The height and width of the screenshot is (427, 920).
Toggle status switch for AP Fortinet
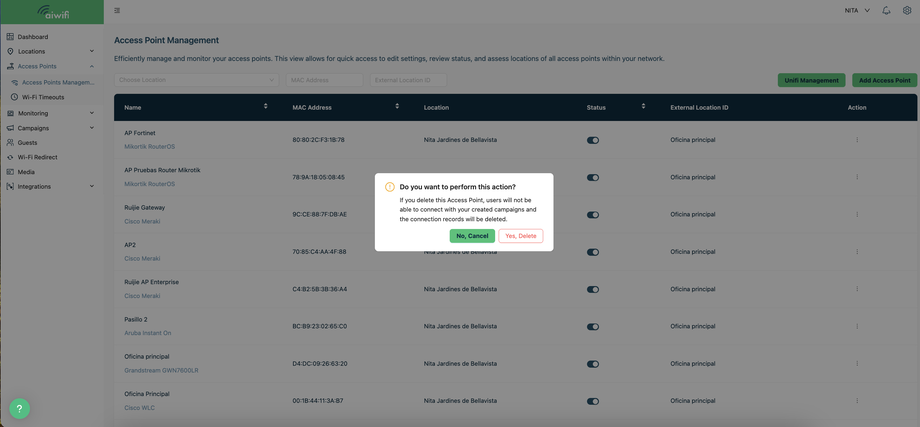593,140
